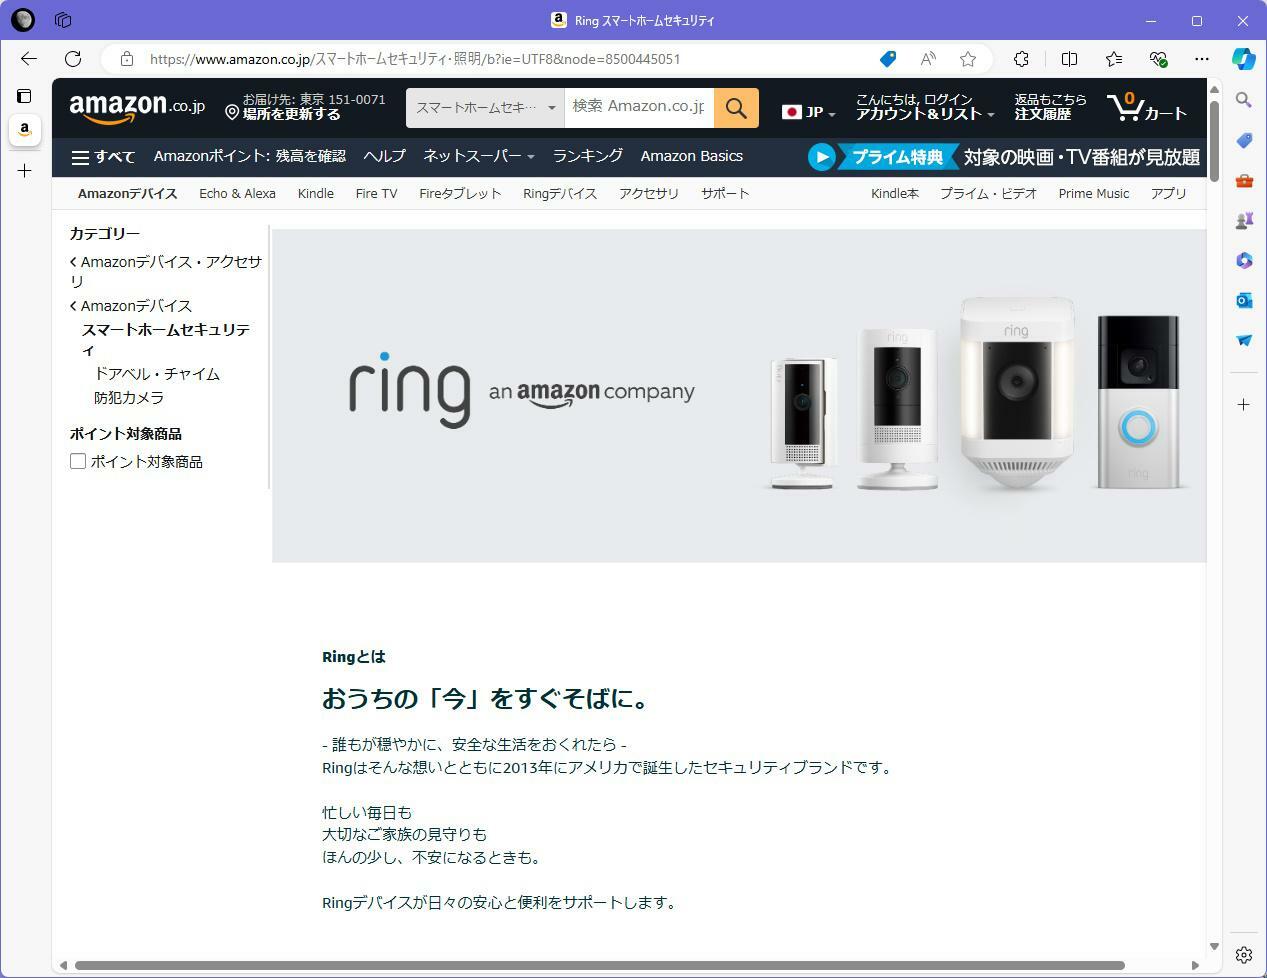The height and width of the screenshot is (978, 1267).
Task: Add page to favorites star icon
Action: tap(968, 59)
